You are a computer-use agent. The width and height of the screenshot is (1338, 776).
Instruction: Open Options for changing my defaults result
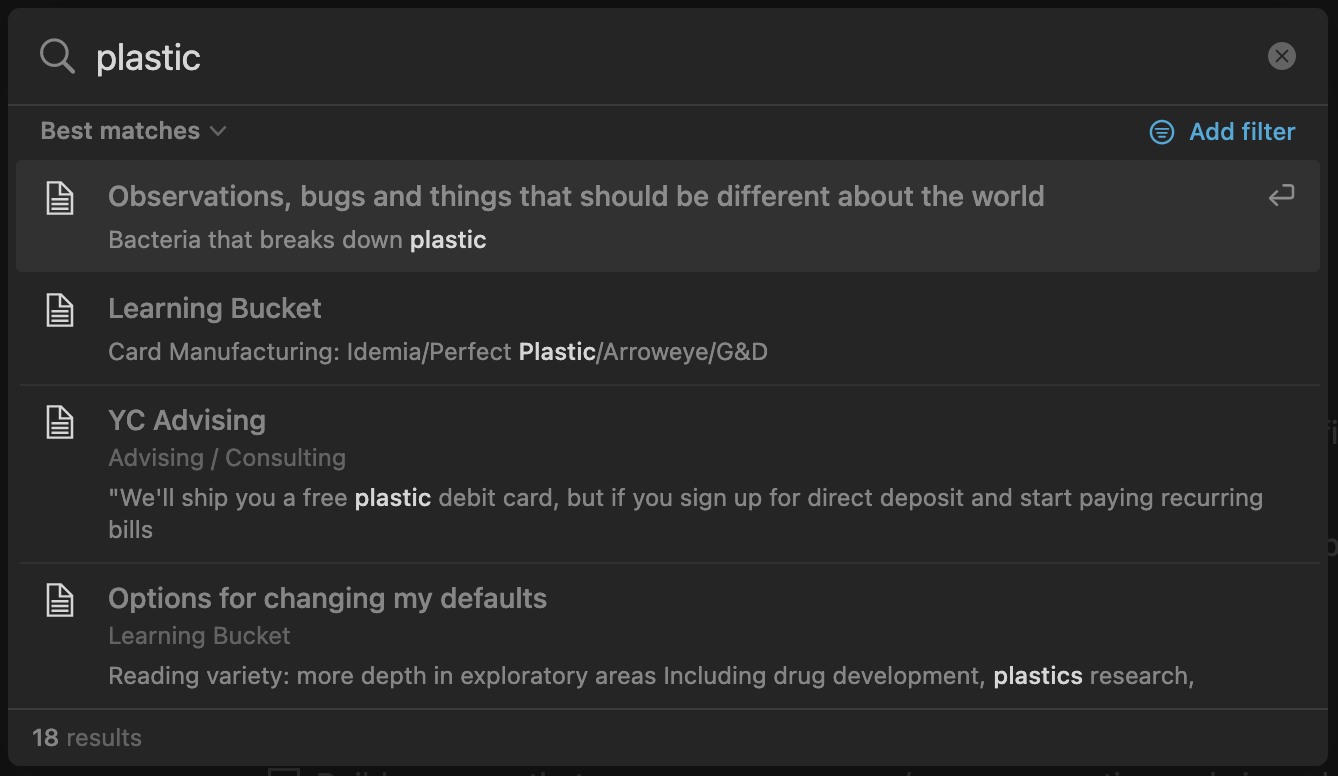tap(668, 636)
